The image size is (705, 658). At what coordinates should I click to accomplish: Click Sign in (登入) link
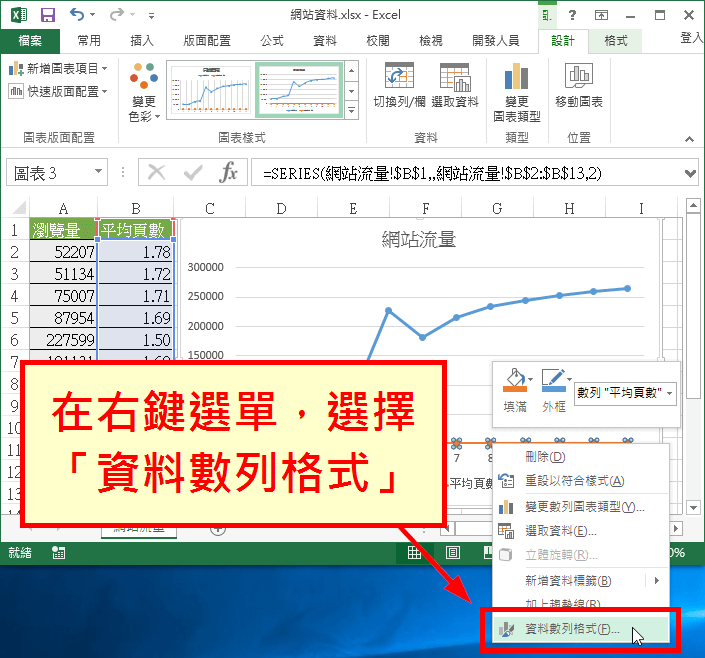click(x=692, y=38)
